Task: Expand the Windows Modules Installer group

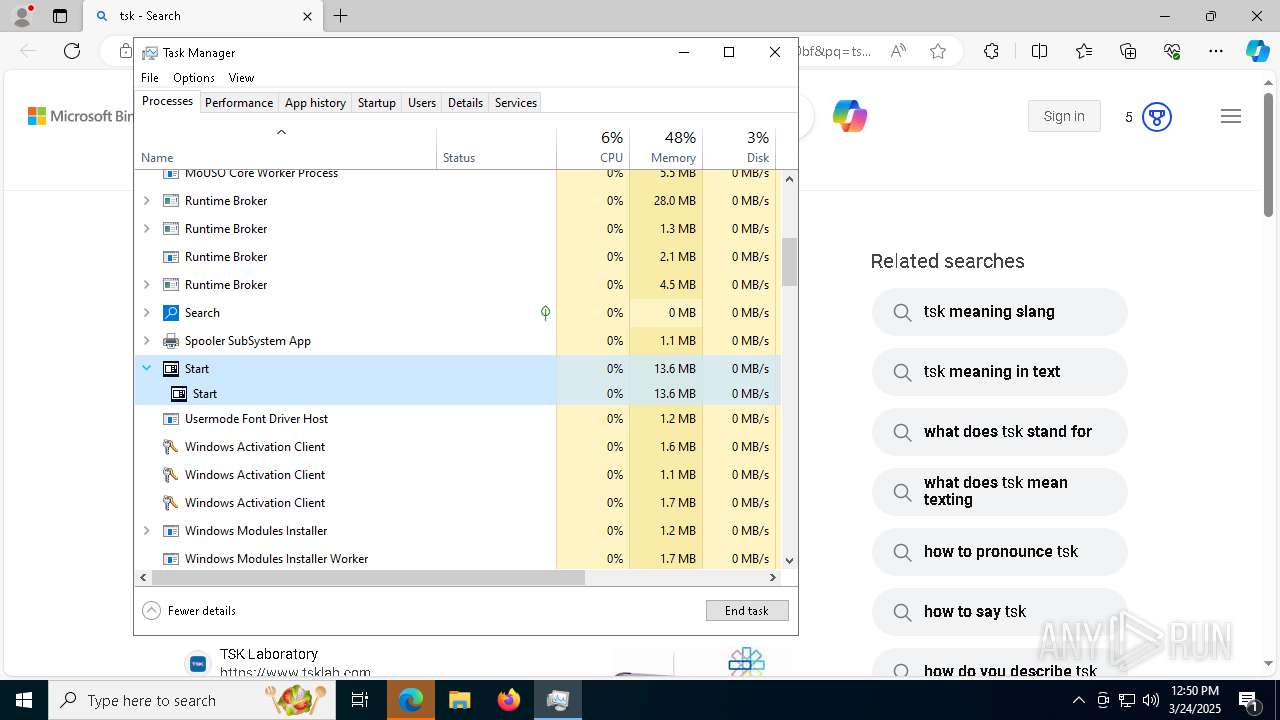Action: [147, 531]
